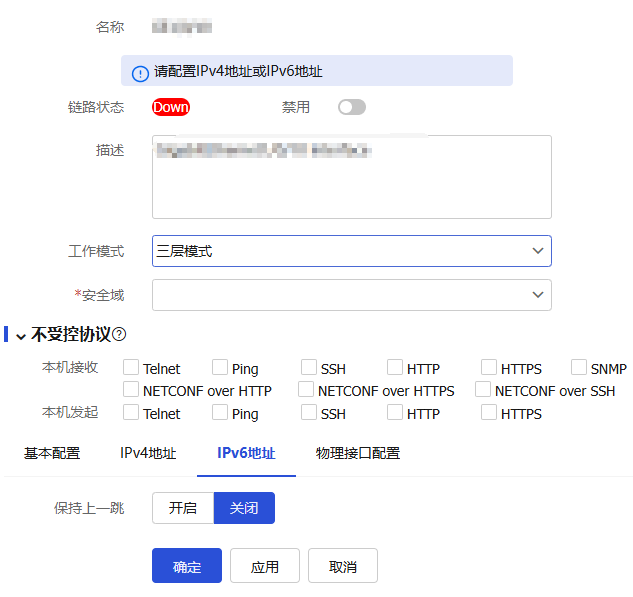Open the 安全域 dropdown
Screen dimensions: 633x597
click(351, 295)
